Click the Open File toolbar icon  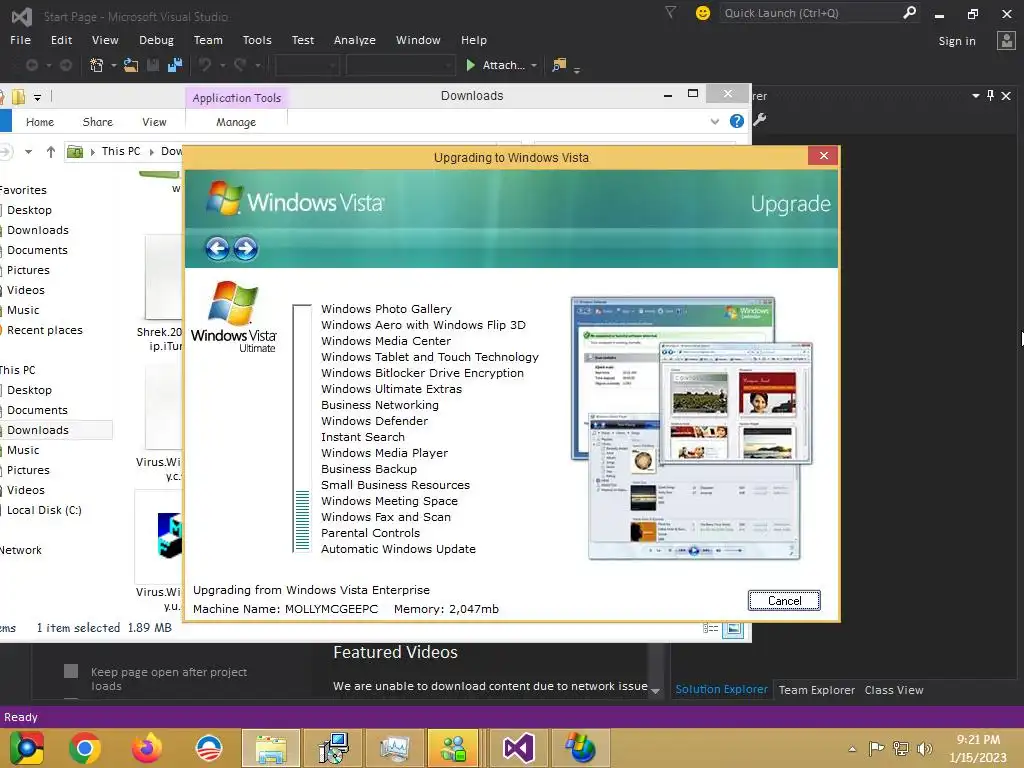(x=131, y=65)
